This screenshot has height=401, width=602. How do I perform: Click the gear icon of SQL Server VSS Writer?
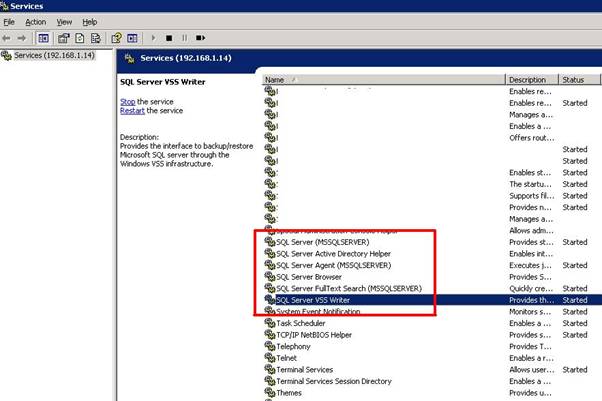[270, 300]
